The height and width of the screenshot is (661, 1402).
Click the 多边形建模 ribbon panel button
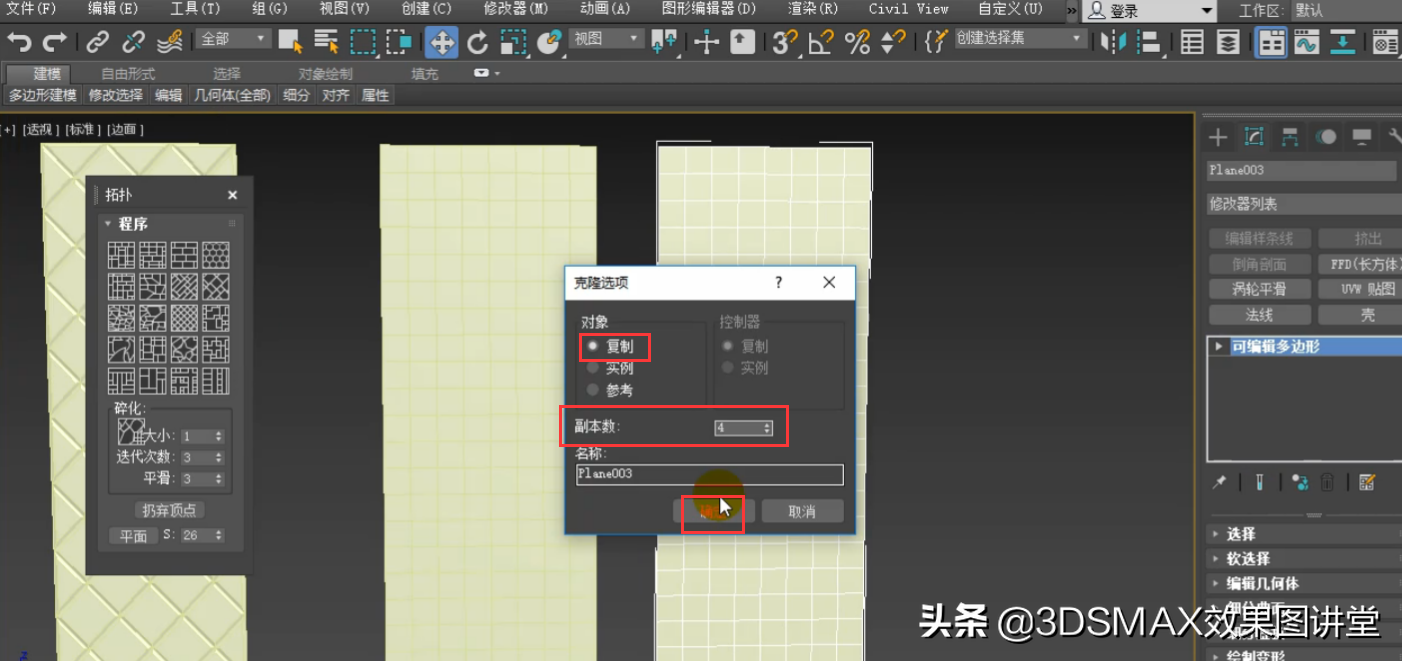click(43, 95)
